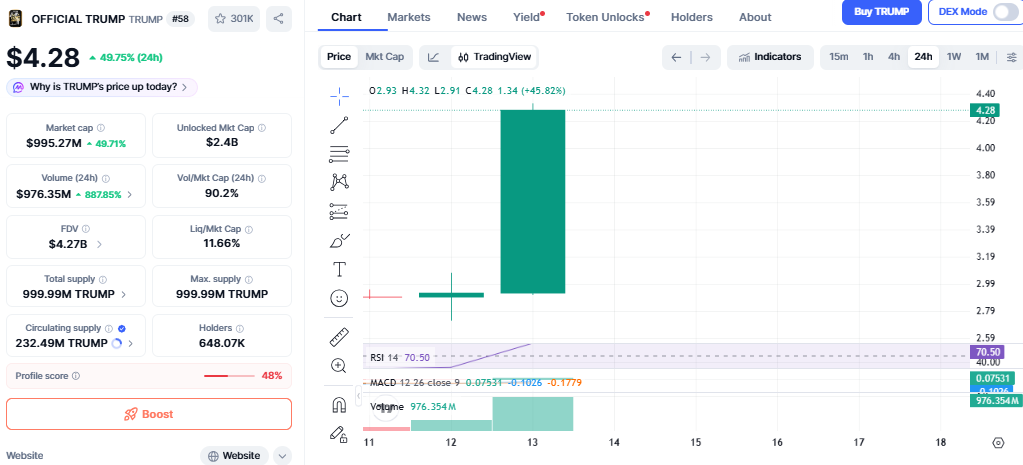Click the Profile score progress bar

pos(229,376)
